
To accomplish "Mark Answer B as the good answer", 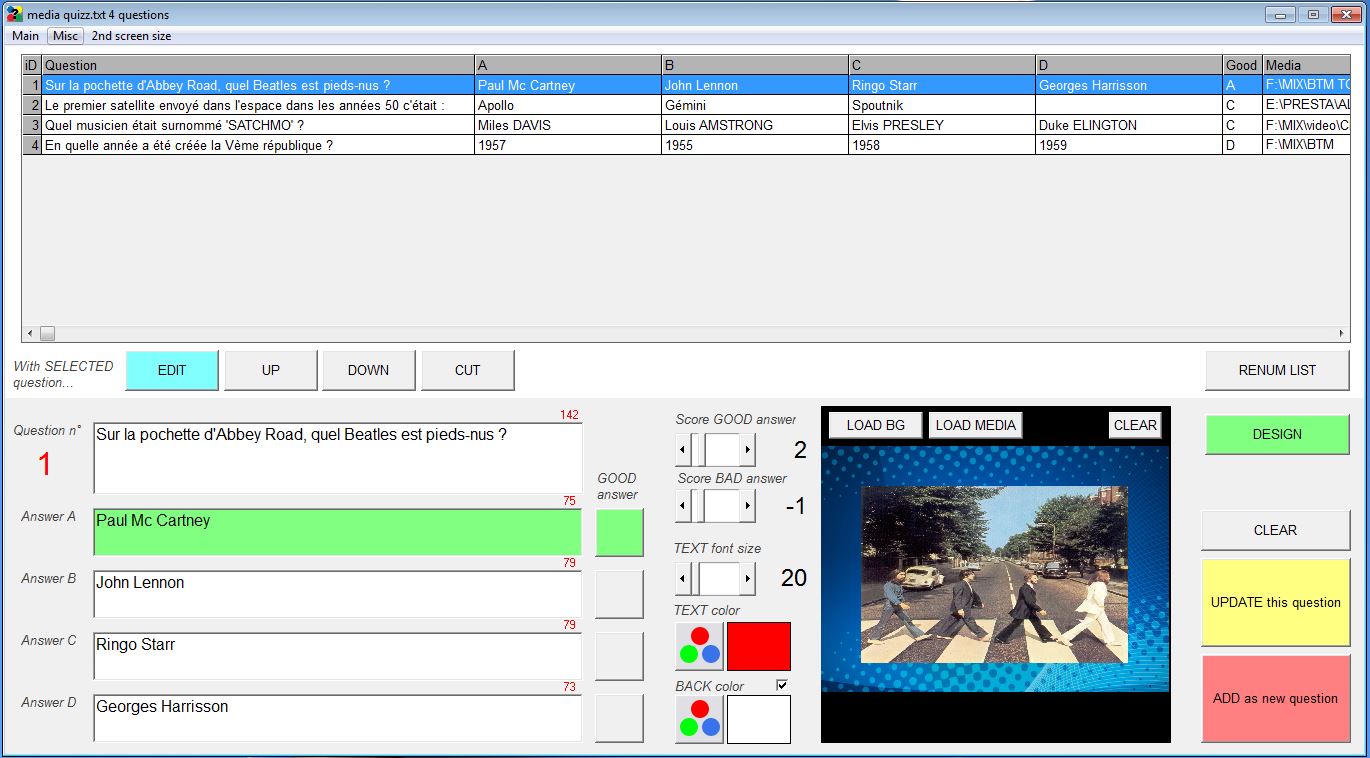I will 619,594.
